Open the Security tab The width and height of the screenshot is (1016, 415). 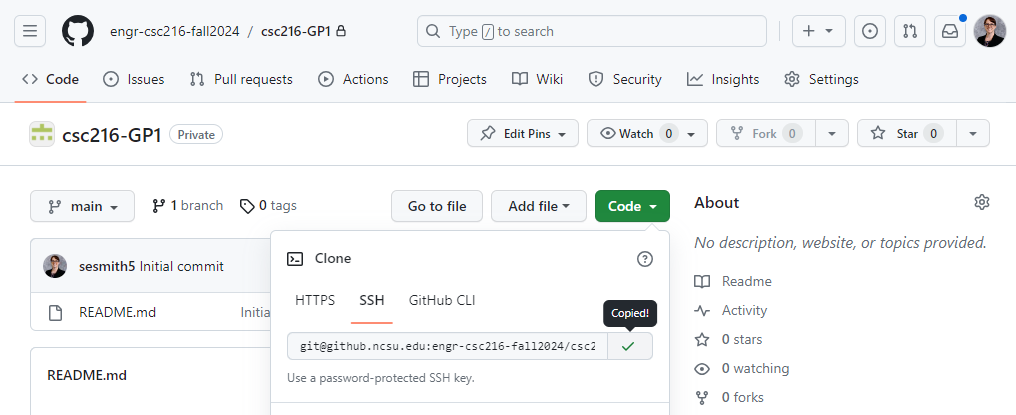[625, 79]
